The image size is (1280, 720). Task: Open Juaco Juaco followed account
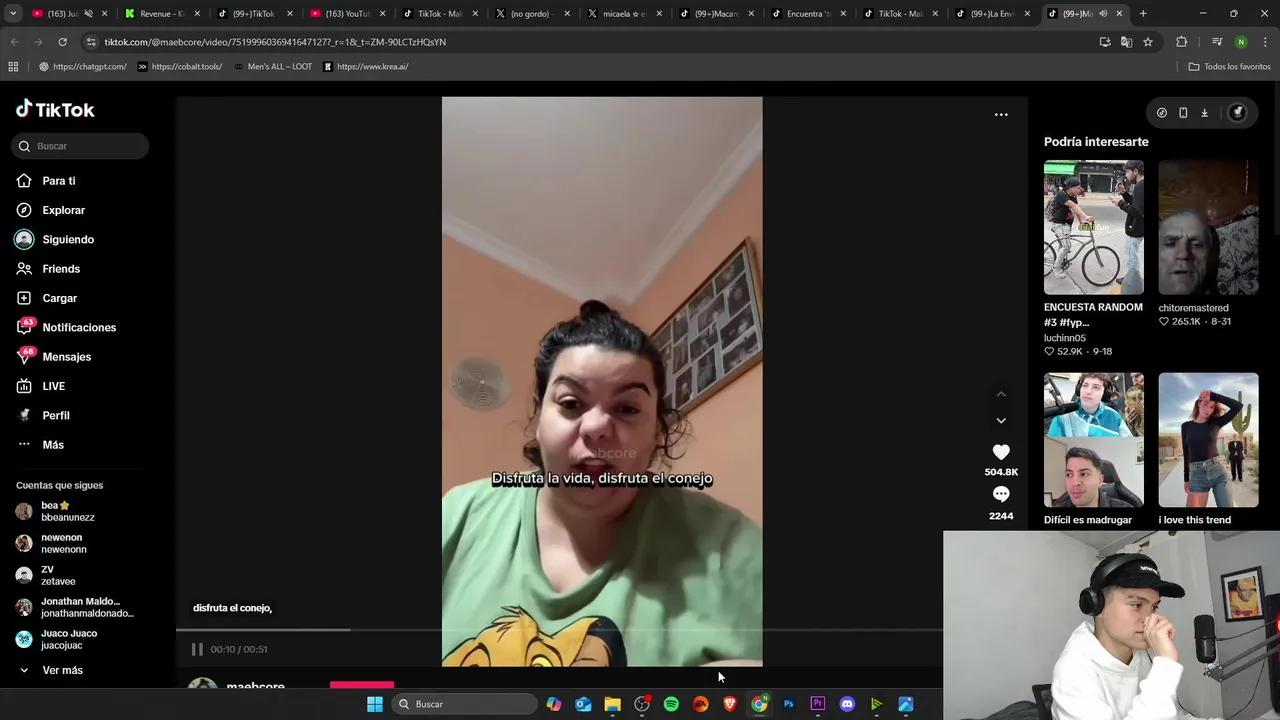point(69,639)
